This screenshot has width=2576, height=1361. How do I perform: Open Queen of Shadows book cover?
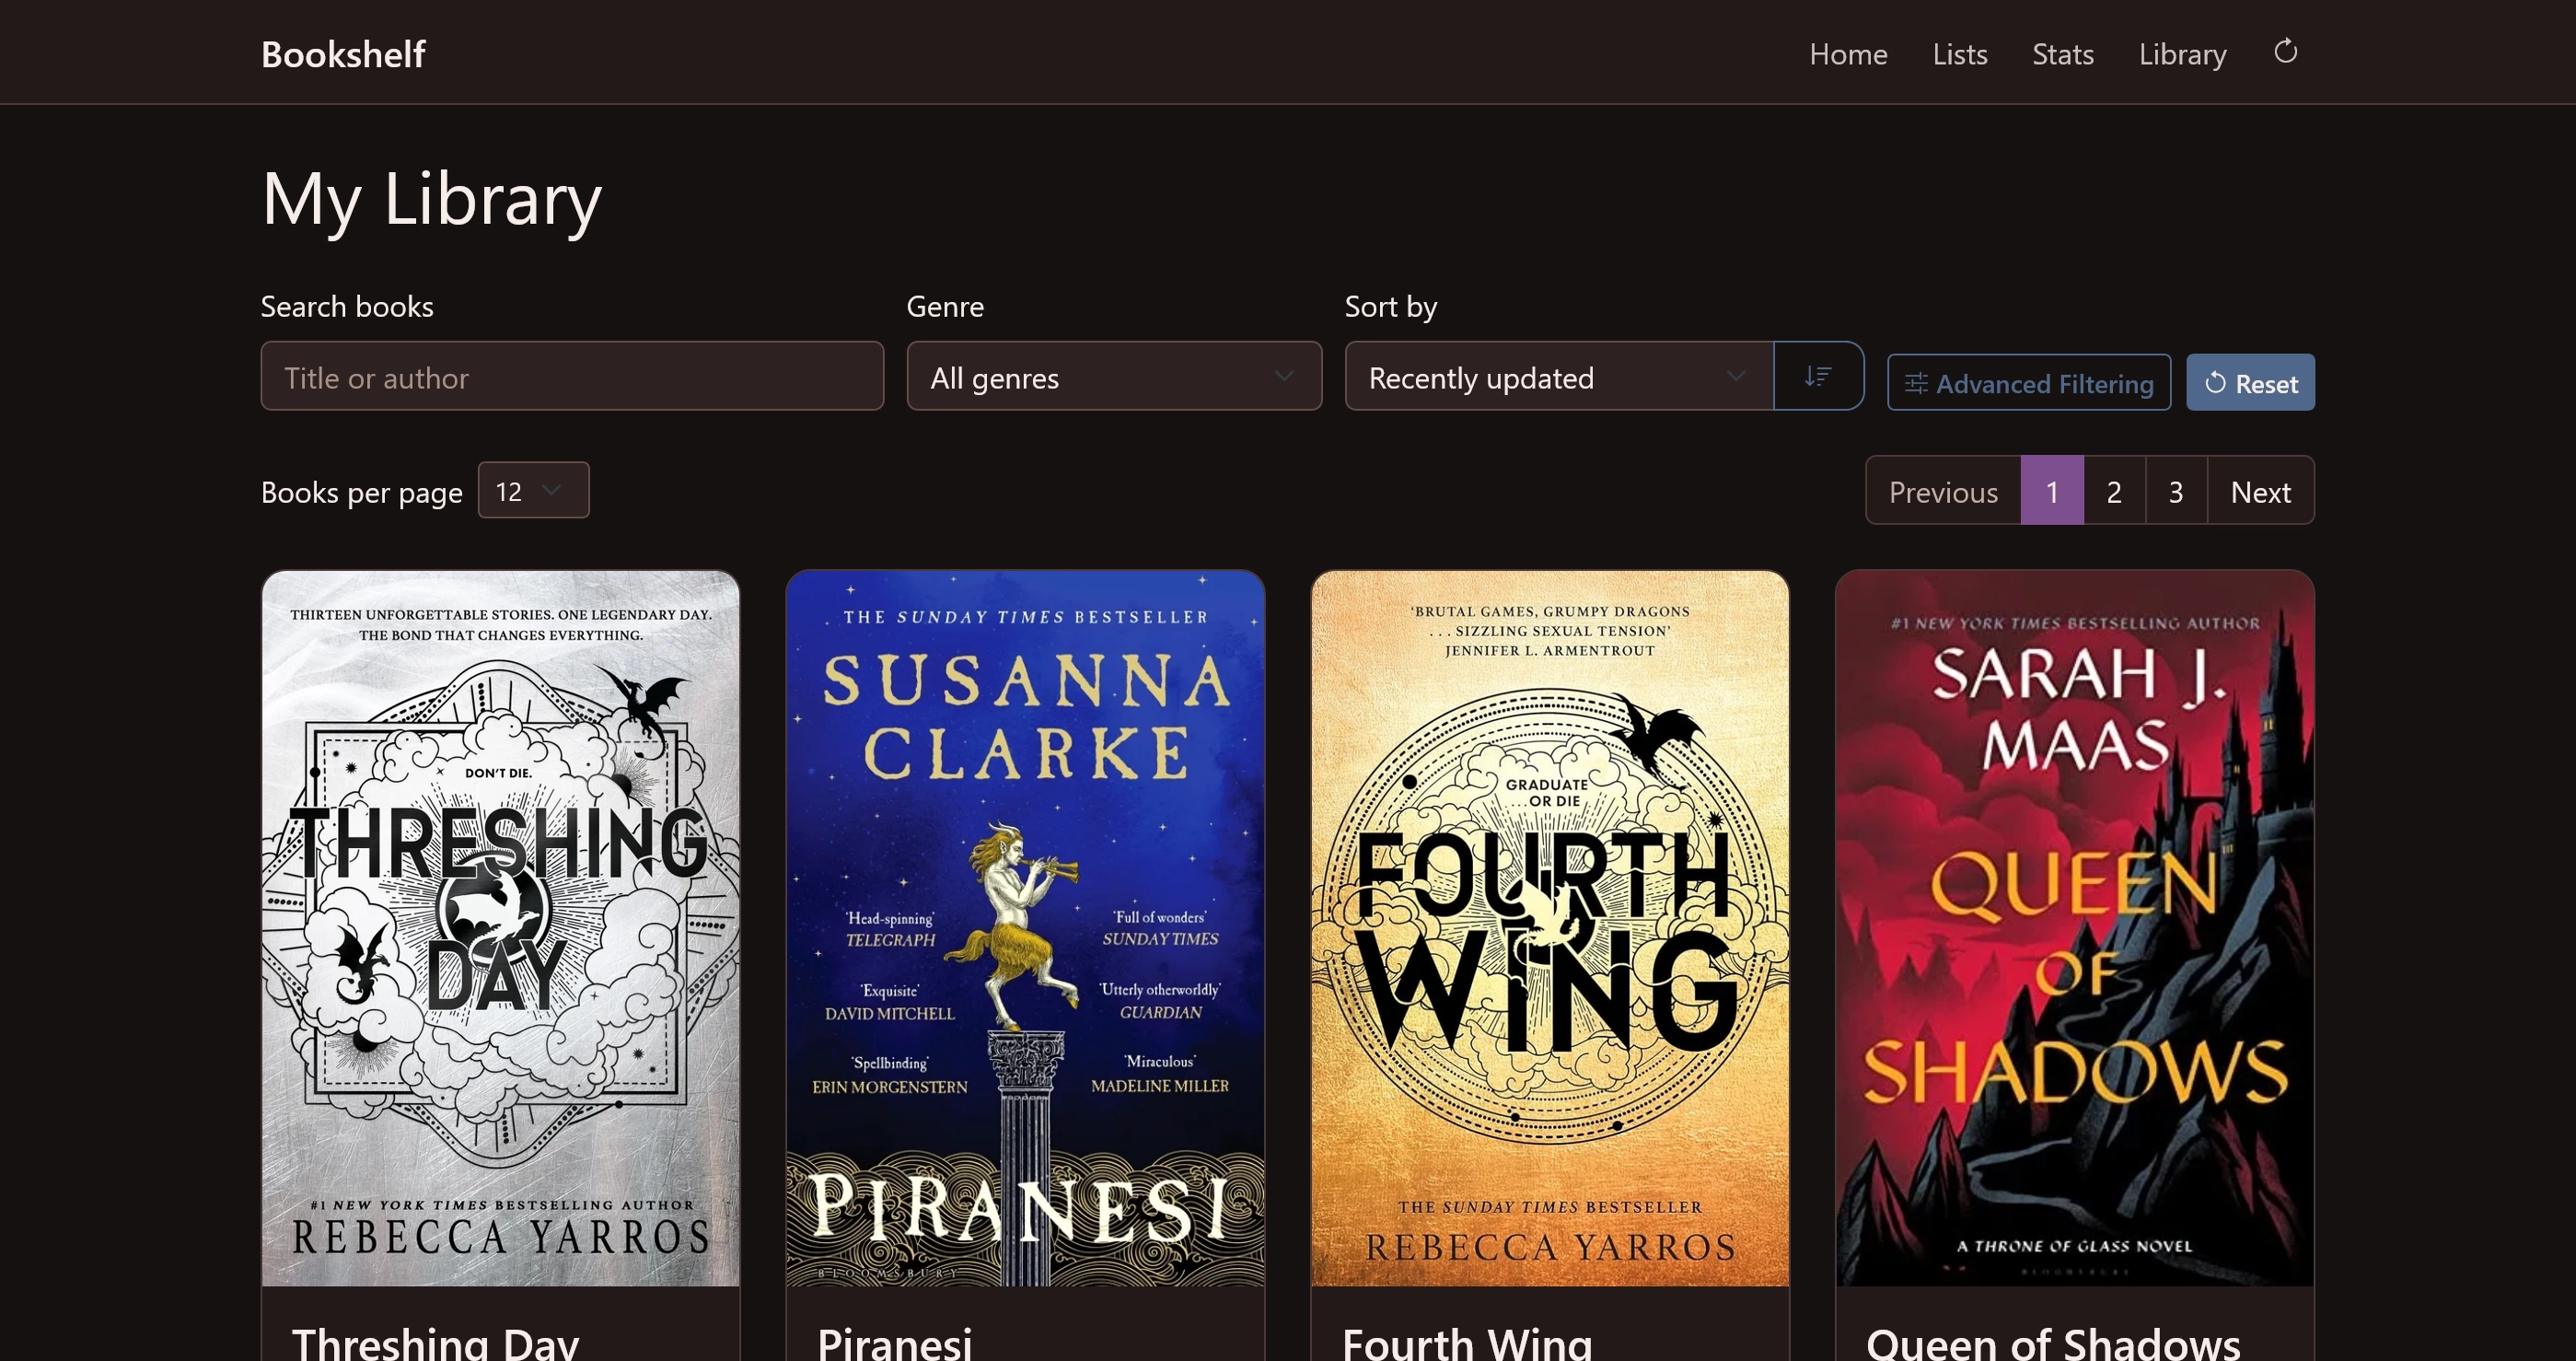(2075, 928)
